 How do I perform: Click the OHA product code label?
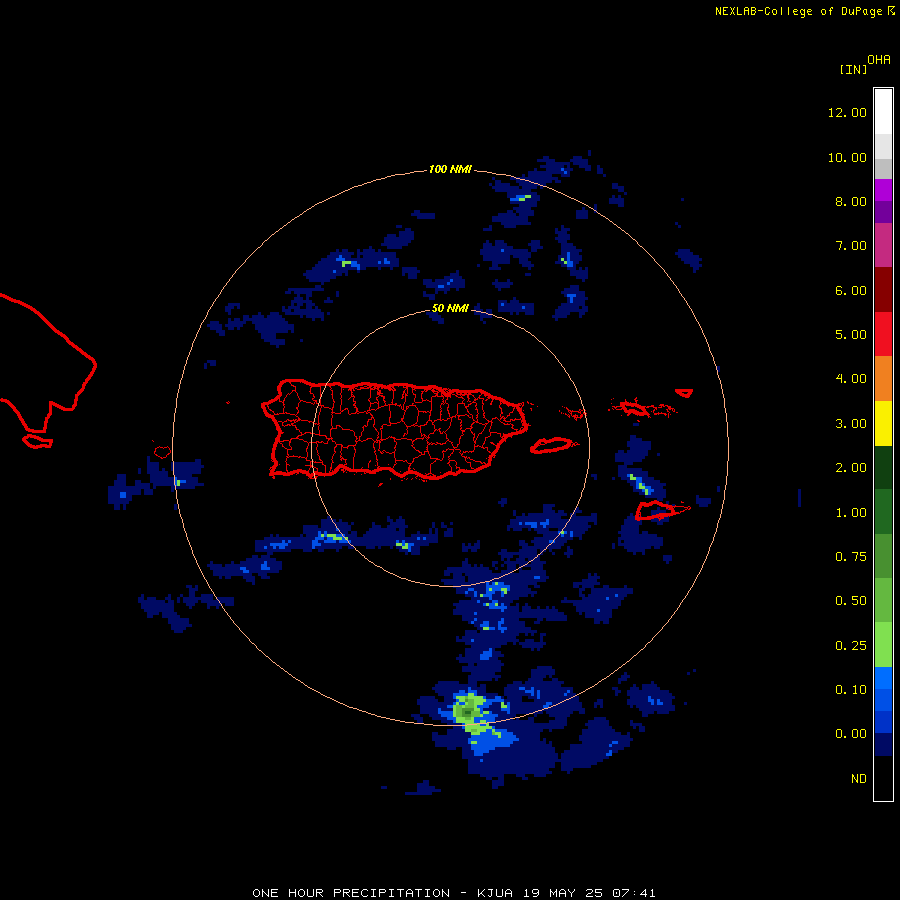[x=879, y=60]
